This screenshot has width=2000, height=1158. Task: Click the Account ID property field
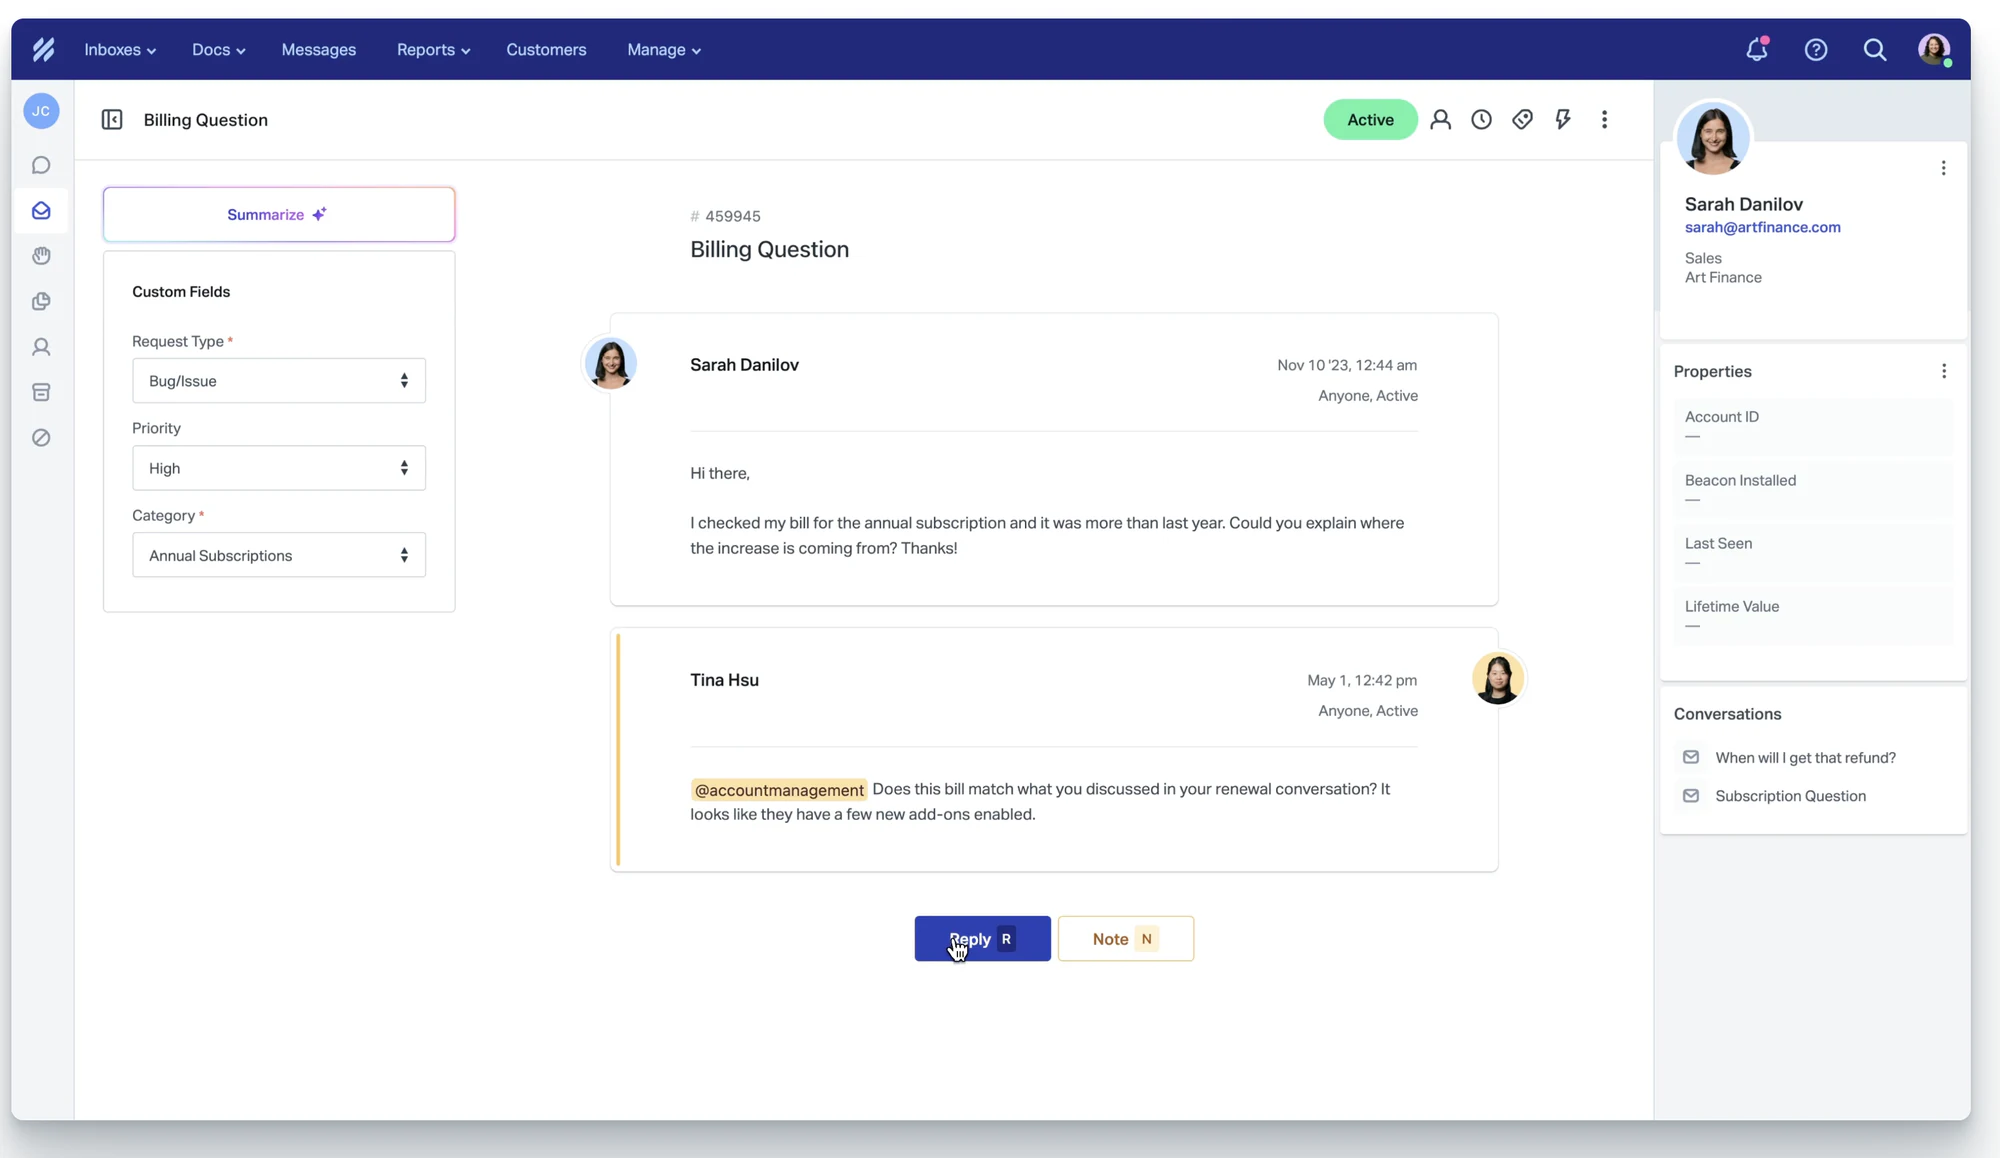coord(1812,426)
